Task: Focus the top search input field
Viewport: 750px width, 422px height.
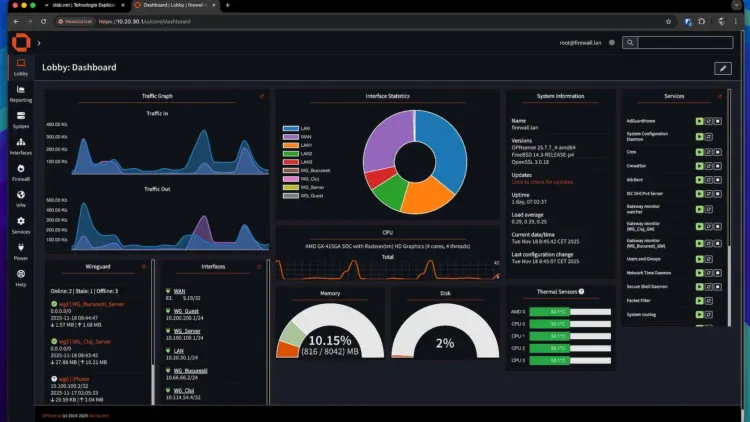Action: click(685, 43)
